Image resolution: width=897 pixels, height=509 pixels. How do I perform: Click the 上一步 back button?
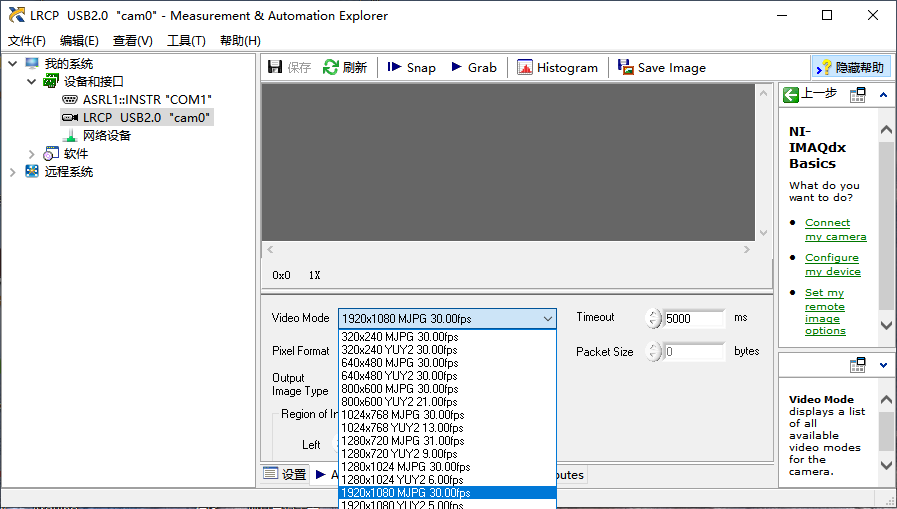tap(809, 94)
